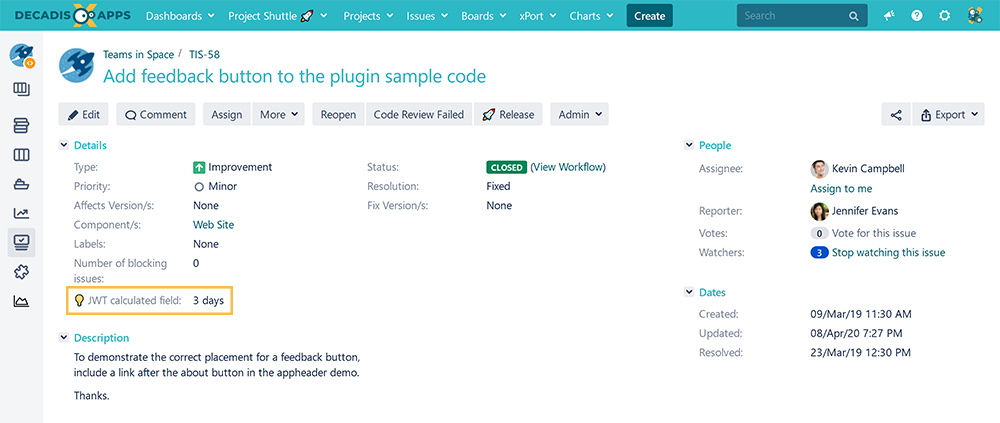The width and height of the screenshot is (1000, 423).
Task: Click the CLOSED status lozenge
Action: coord(506,168)
